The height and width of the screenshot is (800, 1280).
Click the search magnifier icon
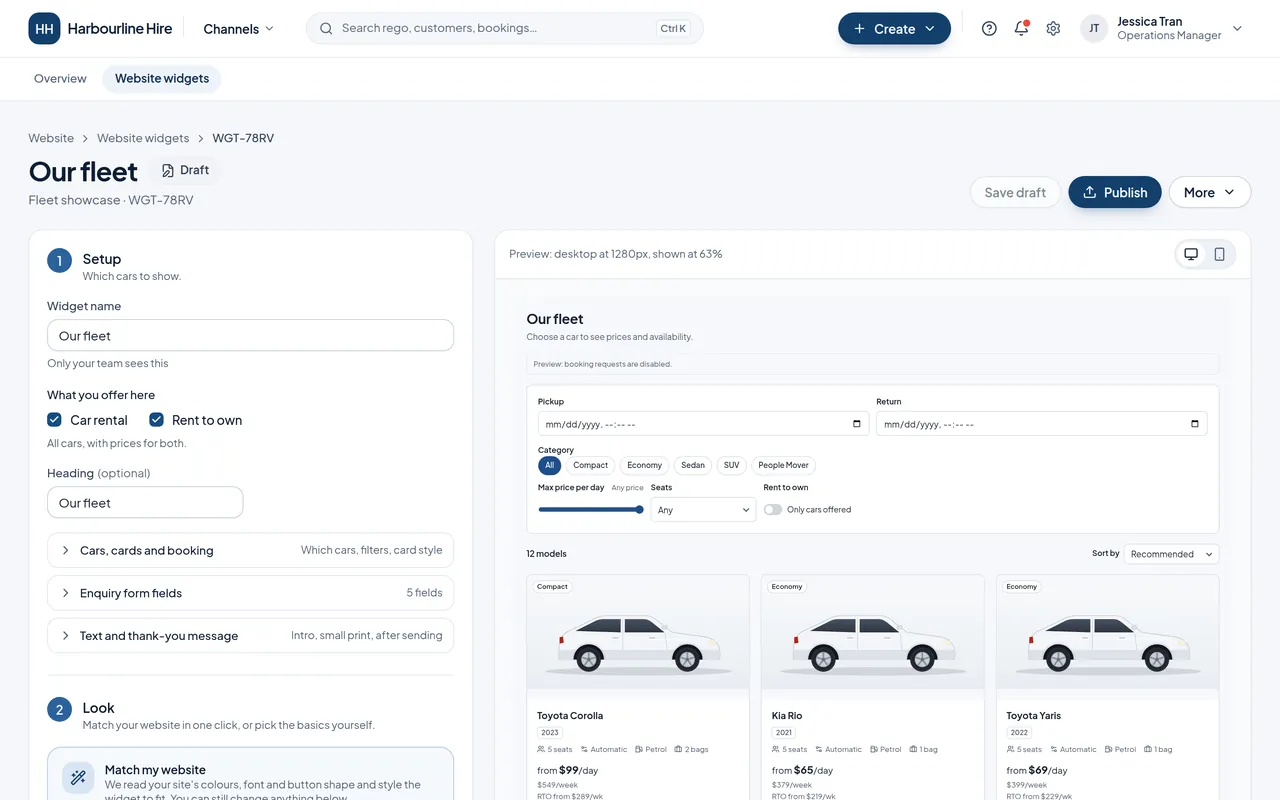pos(326,29)
